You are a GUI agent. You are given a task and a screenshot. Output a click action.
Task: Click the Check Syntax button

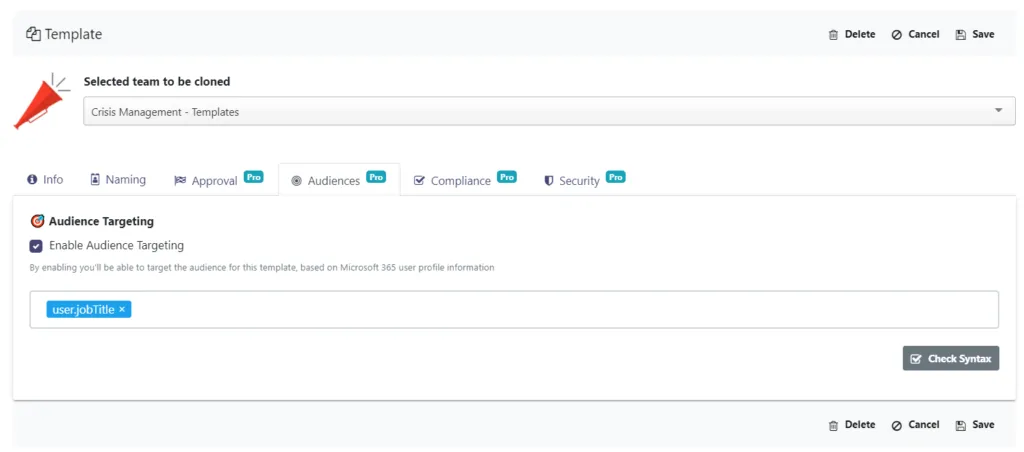tap(951, 359)
